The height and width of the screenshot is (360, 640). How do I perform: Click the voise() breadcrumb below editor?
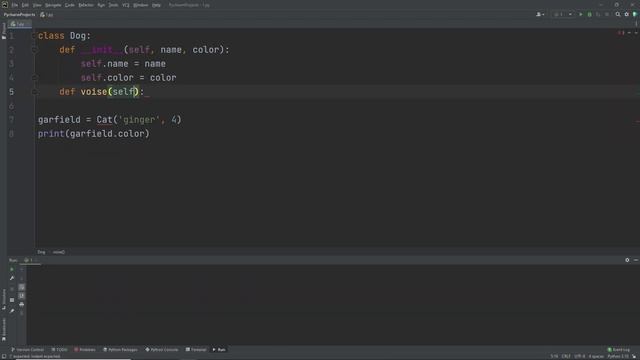coord(59,252)
